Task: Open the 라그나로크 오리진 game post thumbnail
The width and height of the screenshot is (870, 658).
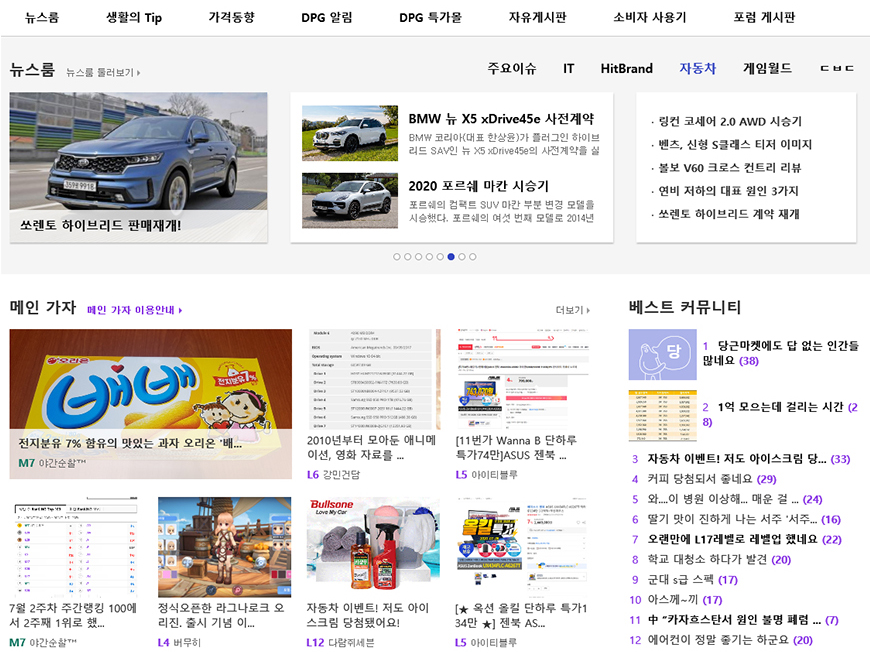Action: click(225, 547)
